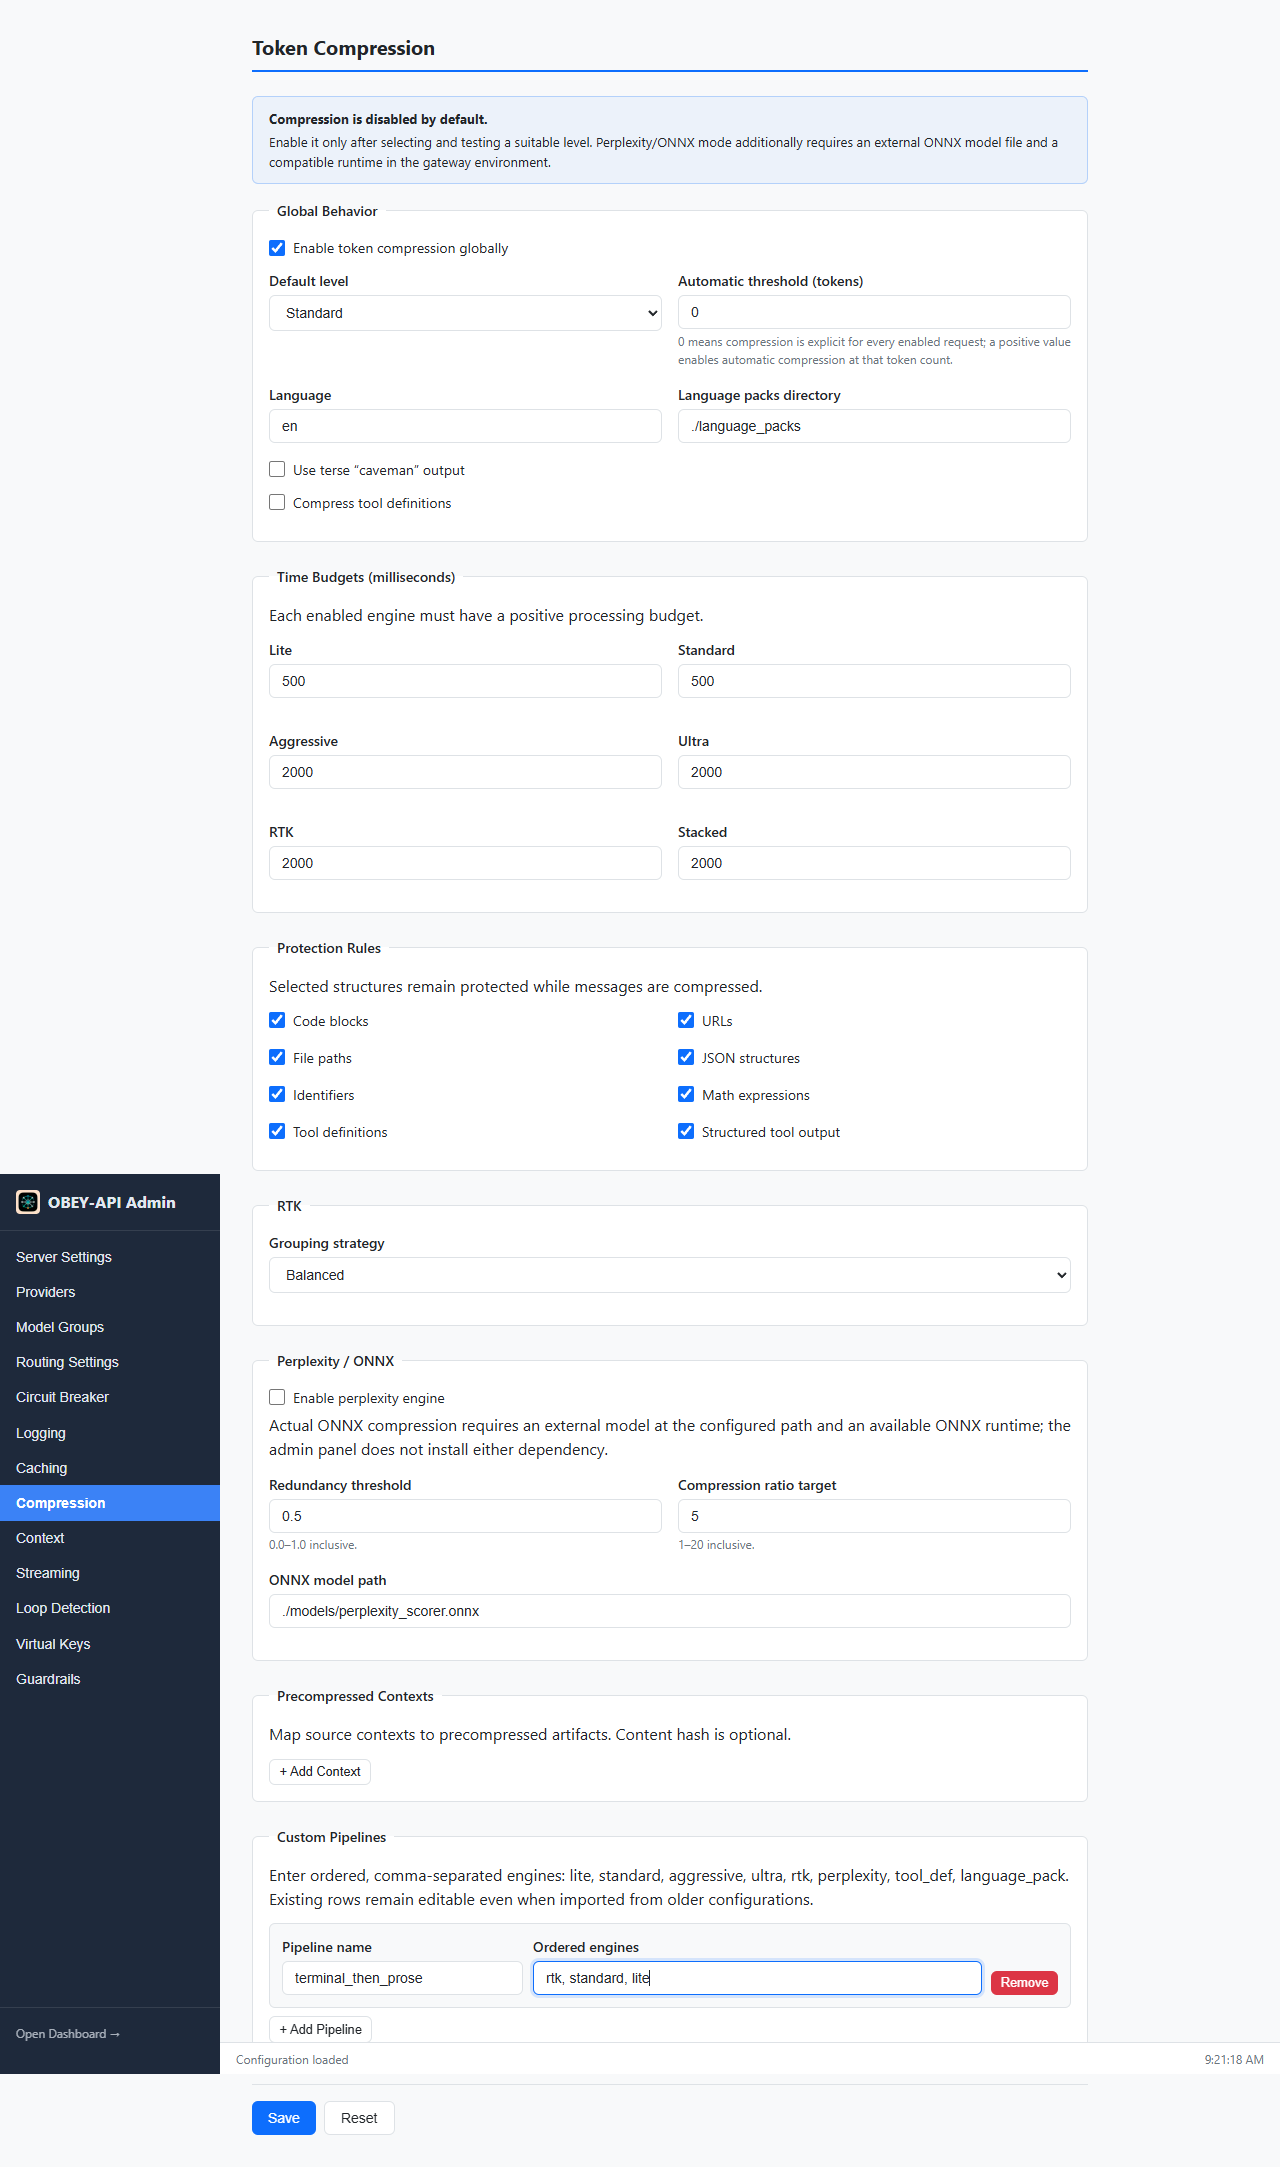This screenshot has width=1280, height=2167.
Task: Open Server Settings in sidebar
Action: pos(110,1257)
